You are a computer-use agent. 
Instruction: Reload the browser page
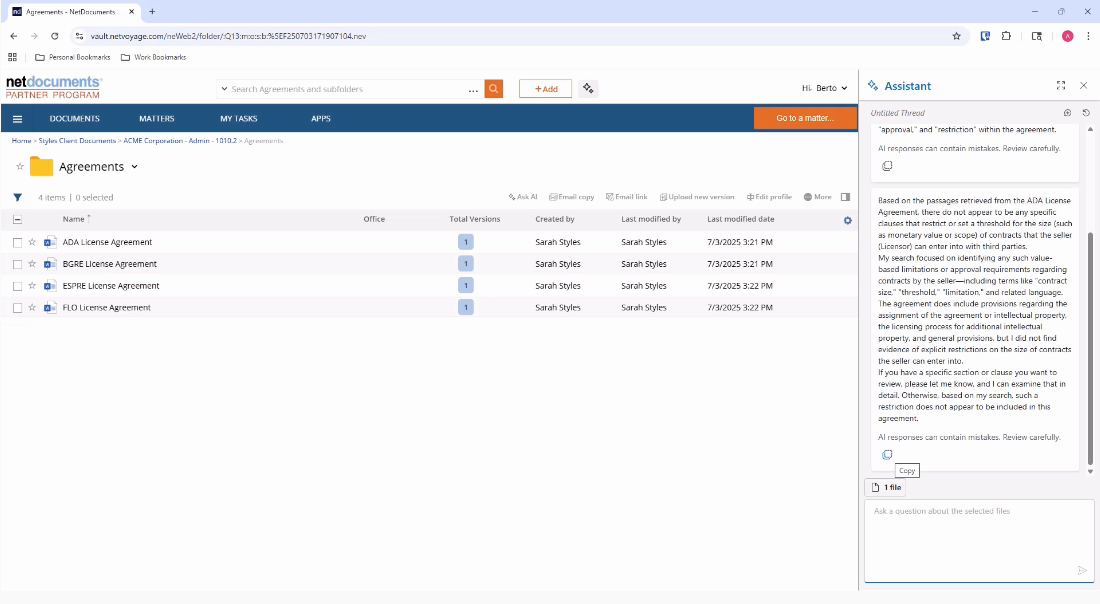click(55, 36)
